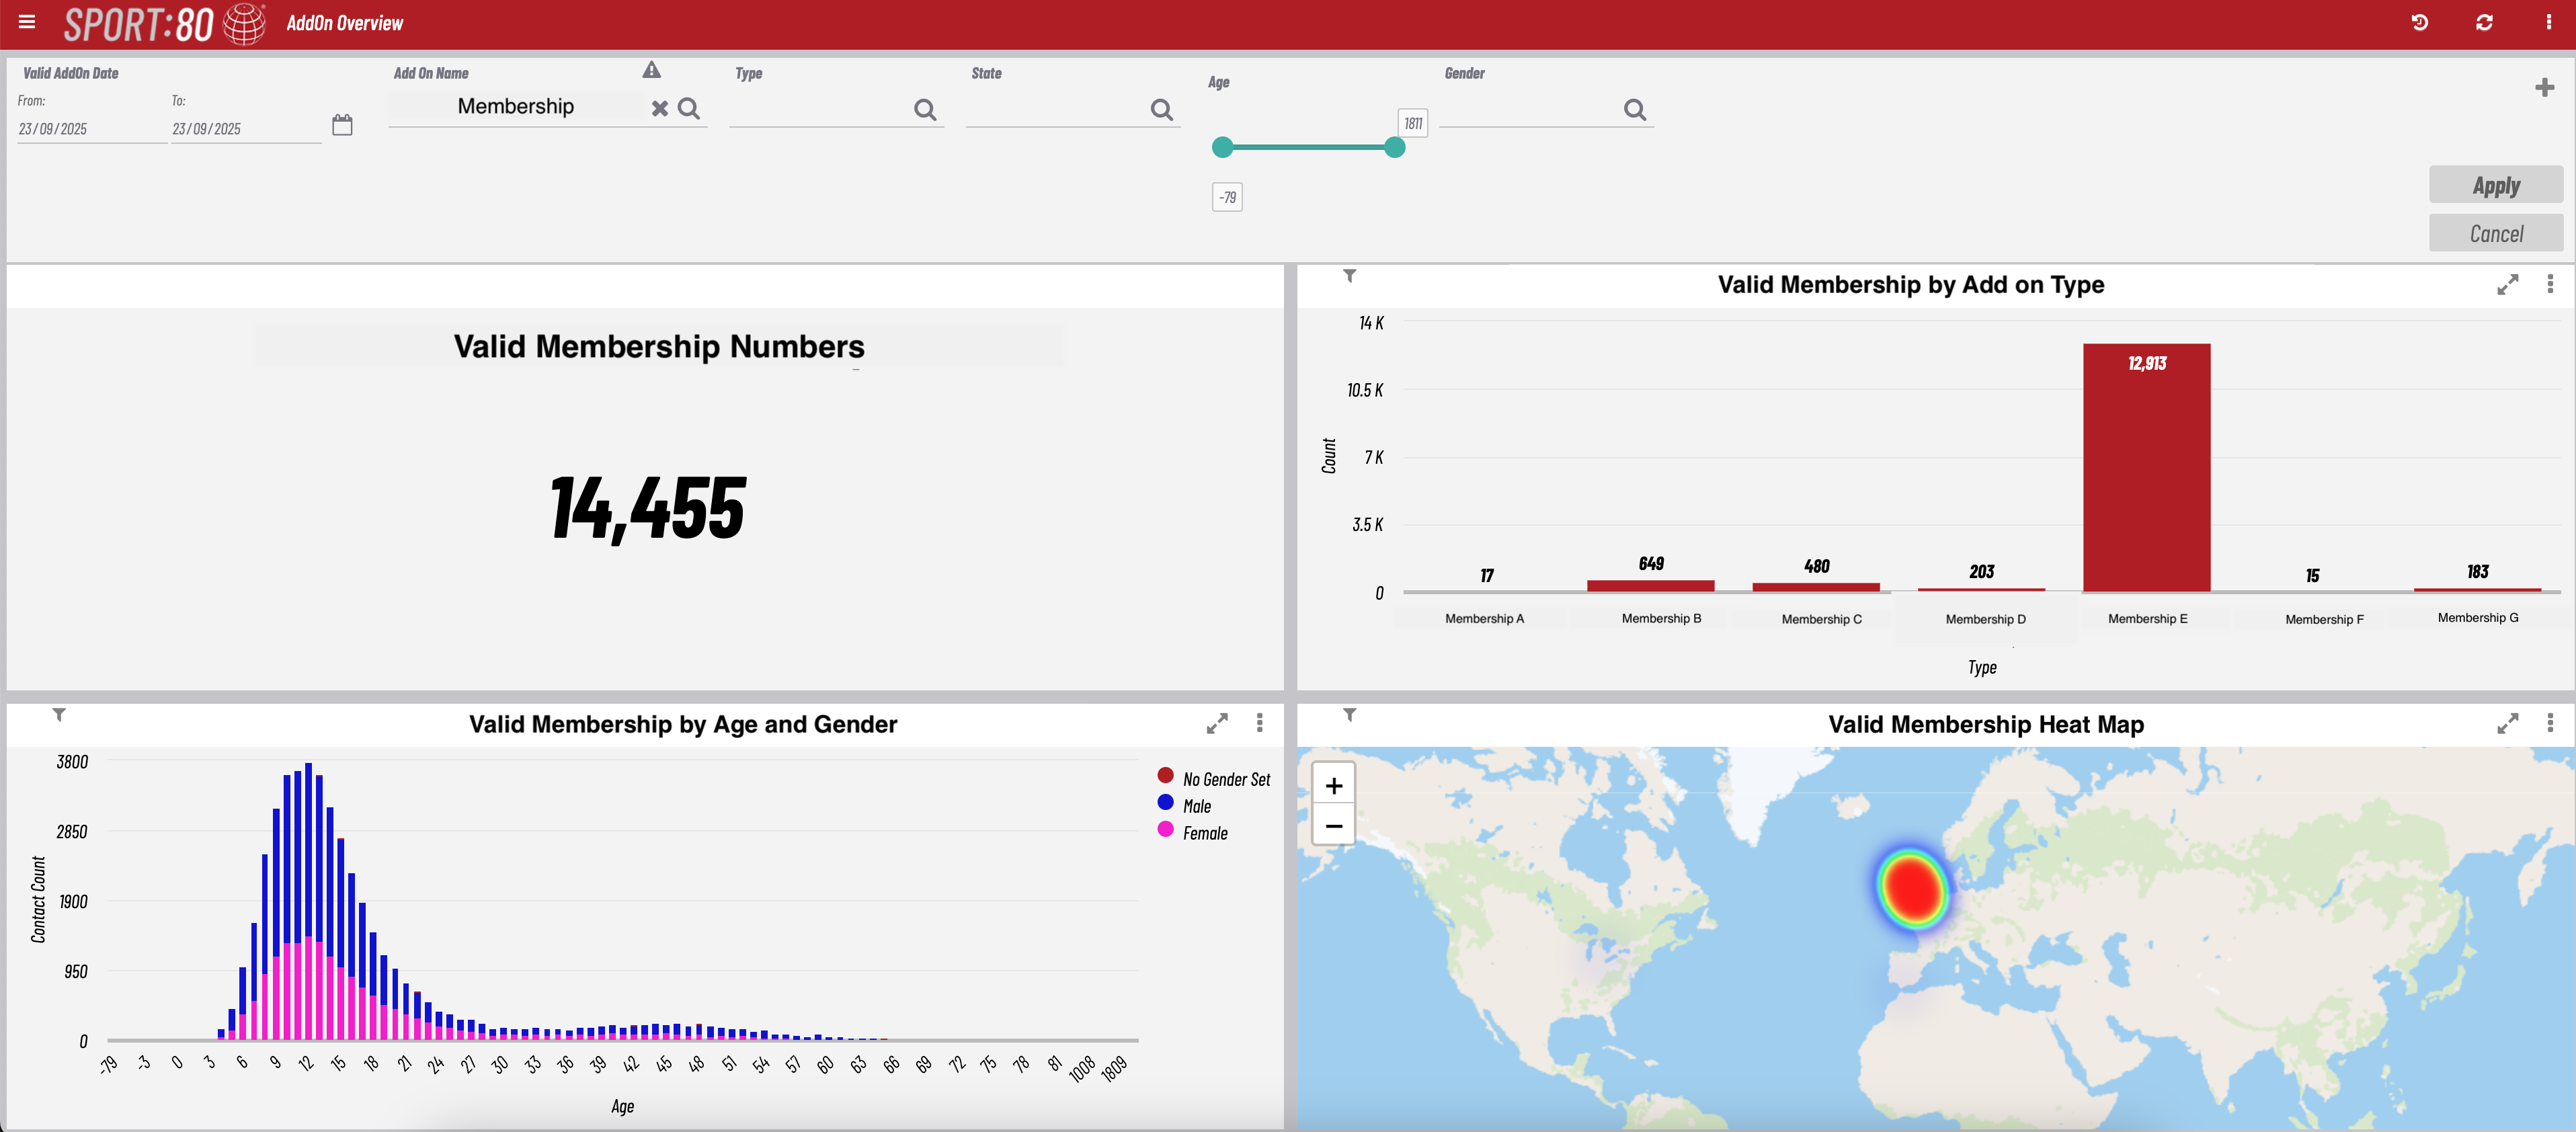
Task: Clear the Membership add-on name filter
Action: 660,109
